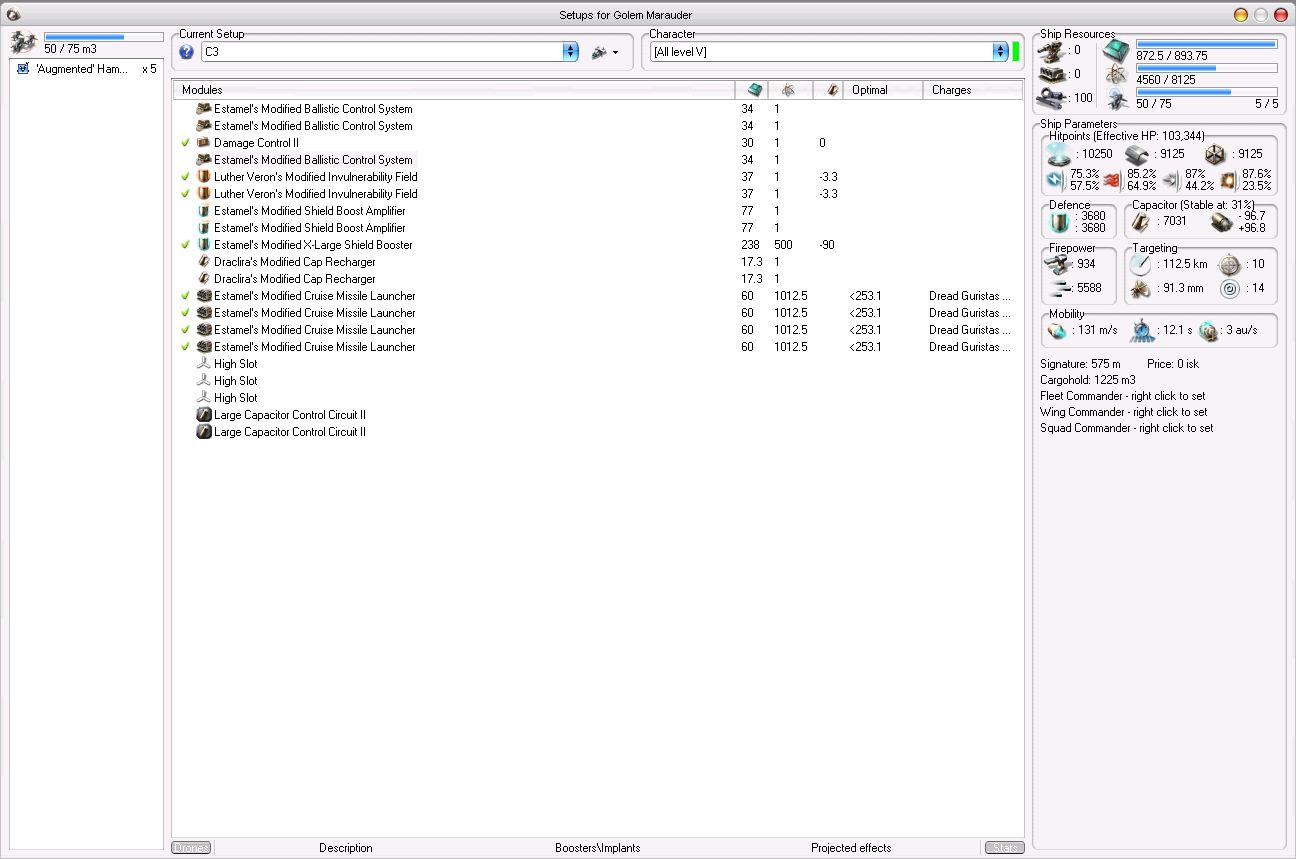This screenshot has width=1296, height=859.
Task: Click the powergrid icon beside 4560 / 8125
Action: click(1116, 75)
